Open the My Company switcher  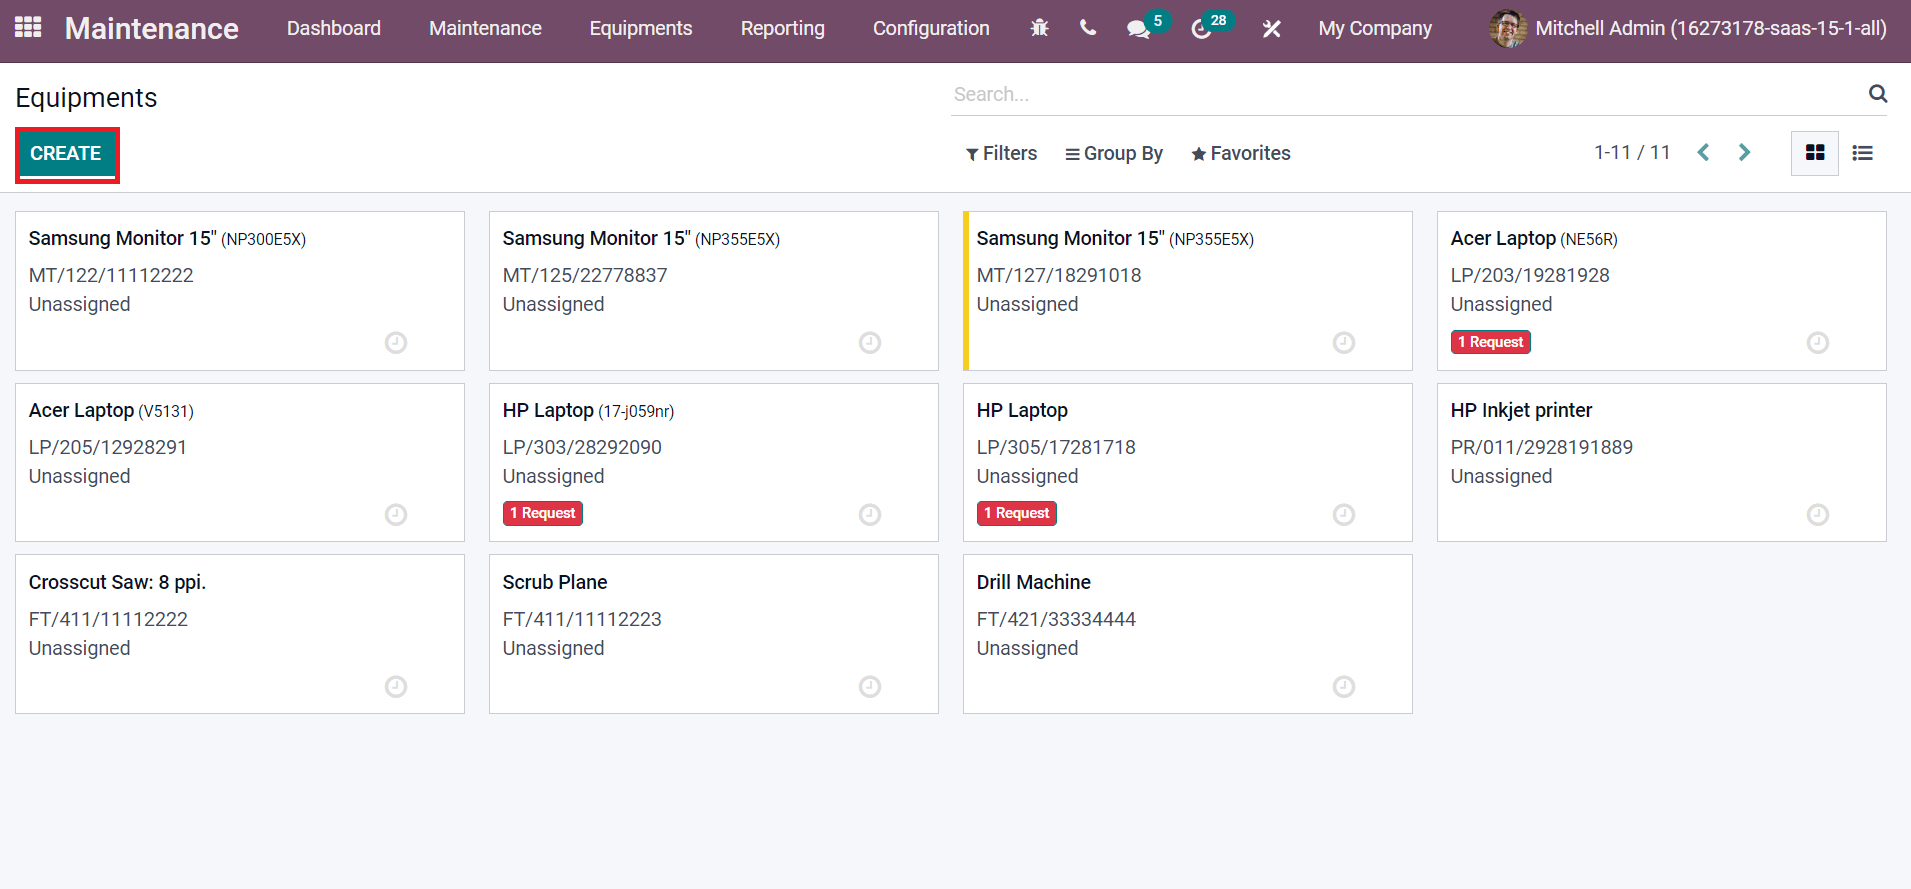click(x=1375, y=29)
